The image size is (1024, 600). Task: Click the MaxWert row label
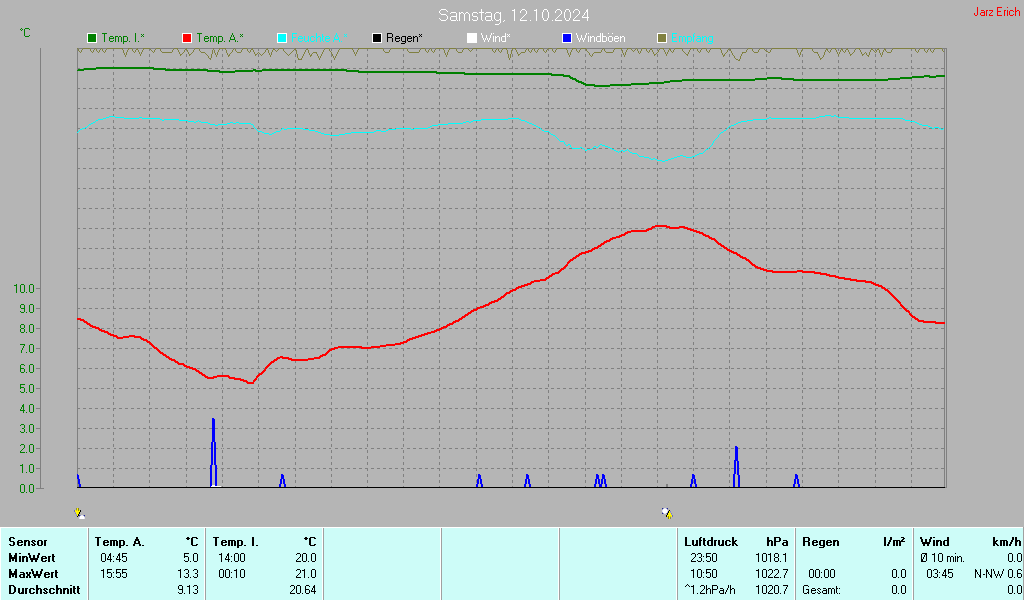click(x=33, y=574)
